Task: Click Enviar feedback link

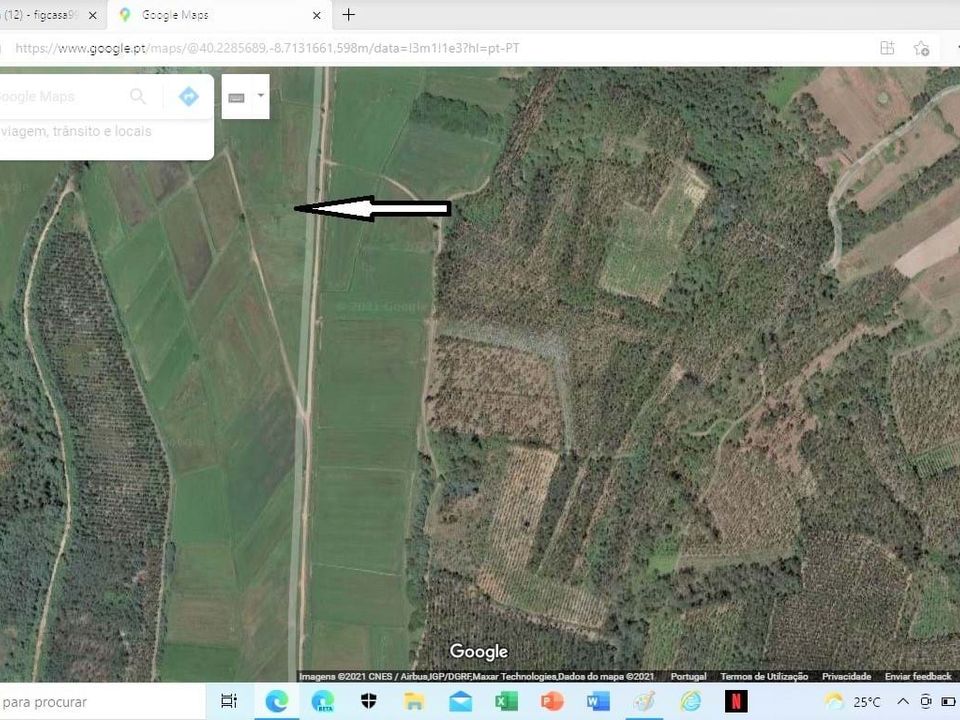Action: click(x=918, y=676)
